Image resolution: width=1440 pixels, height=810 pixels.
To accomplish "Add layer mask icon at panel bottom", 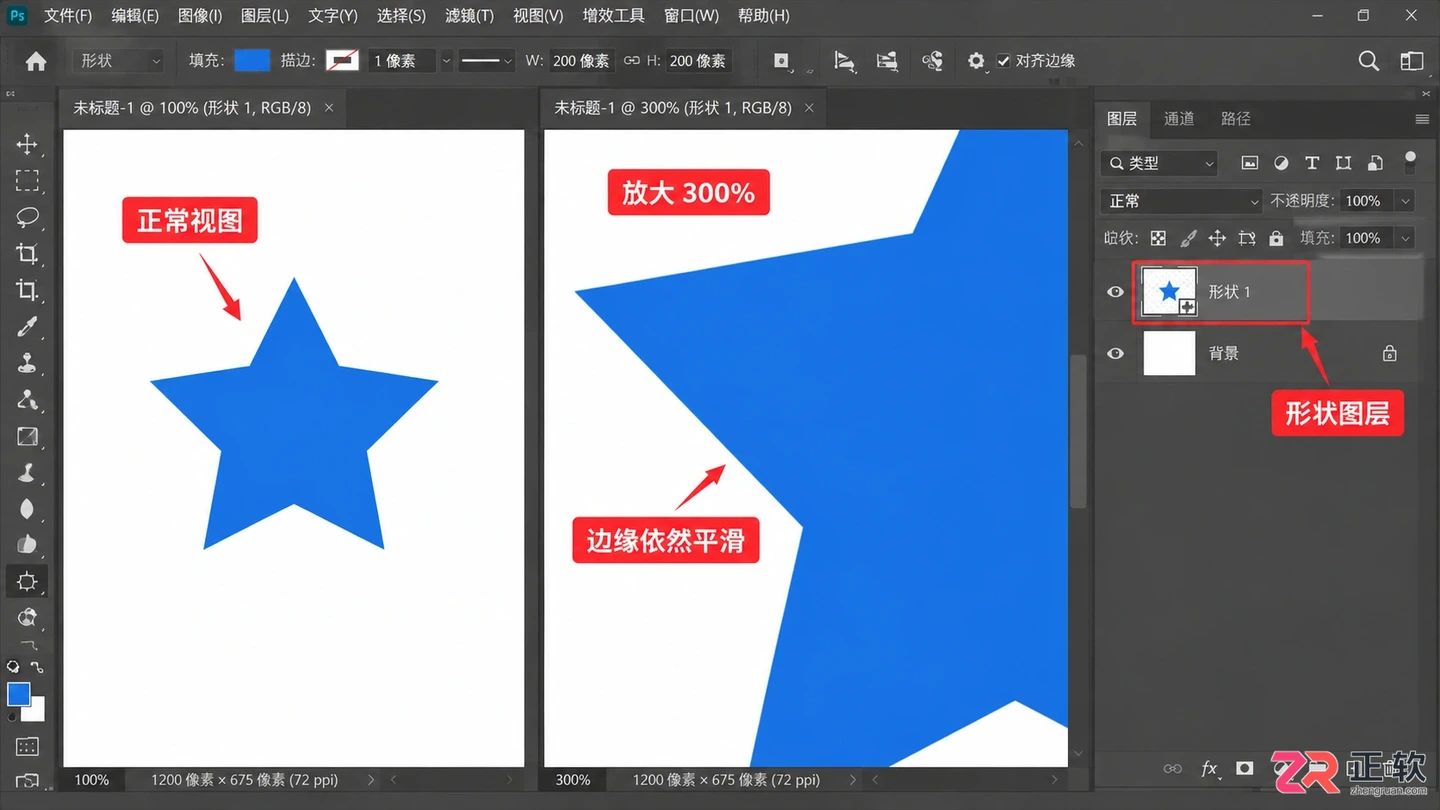I will click(1244, 768).
